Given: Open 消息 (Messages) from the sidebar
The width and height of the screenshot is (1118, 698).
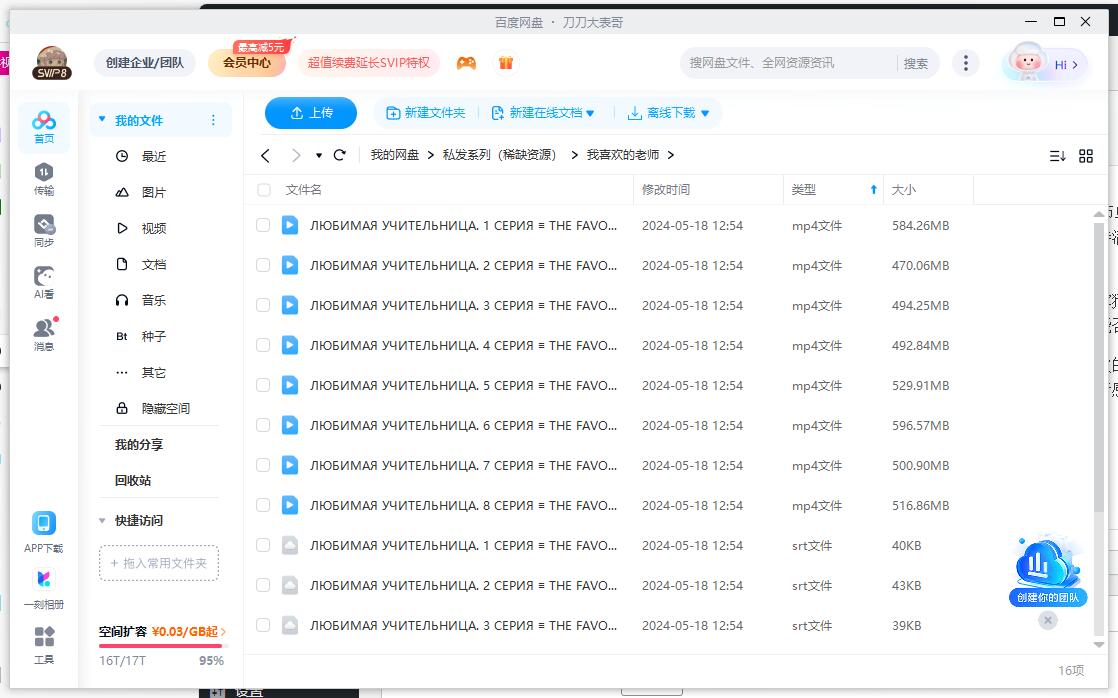Looking at the screenshot, I should (x=44, y=332).
